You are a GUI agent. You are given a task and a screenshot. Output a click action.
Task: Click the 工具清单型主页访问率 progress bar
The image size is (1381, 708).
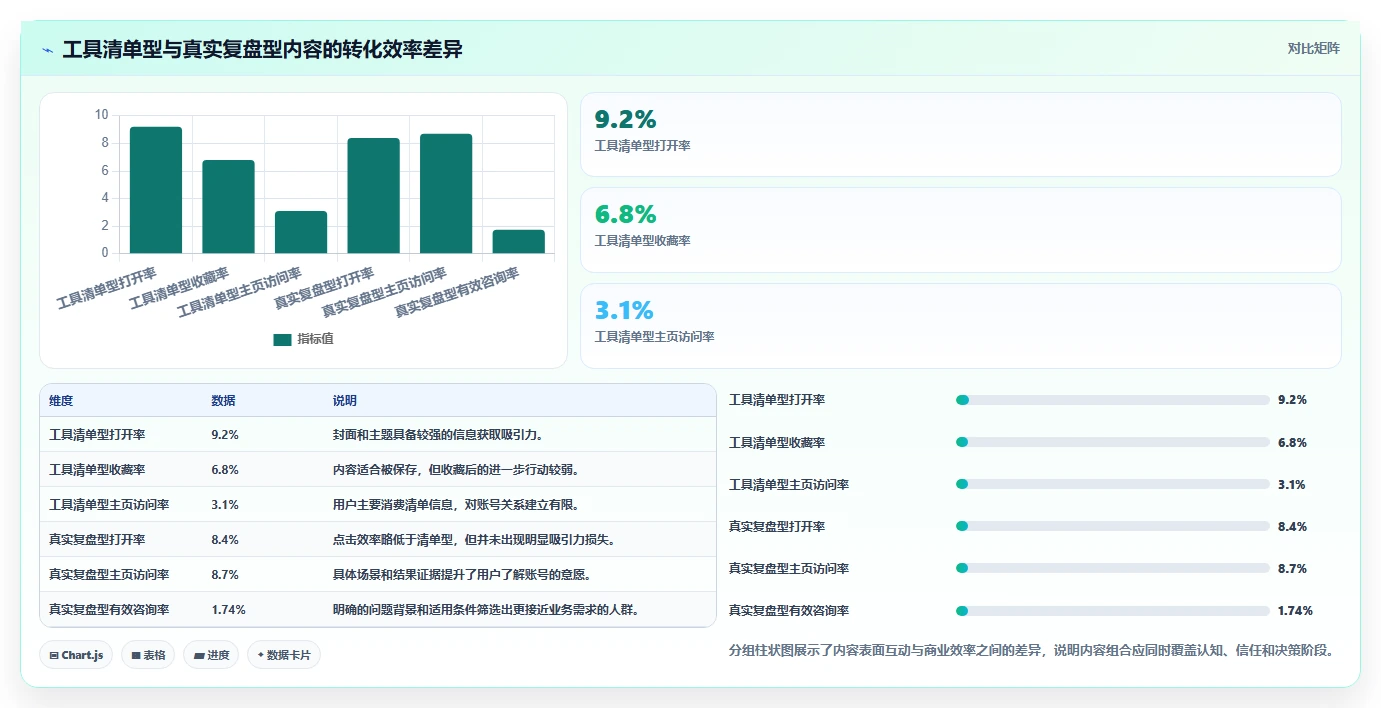pos(1113,484)
